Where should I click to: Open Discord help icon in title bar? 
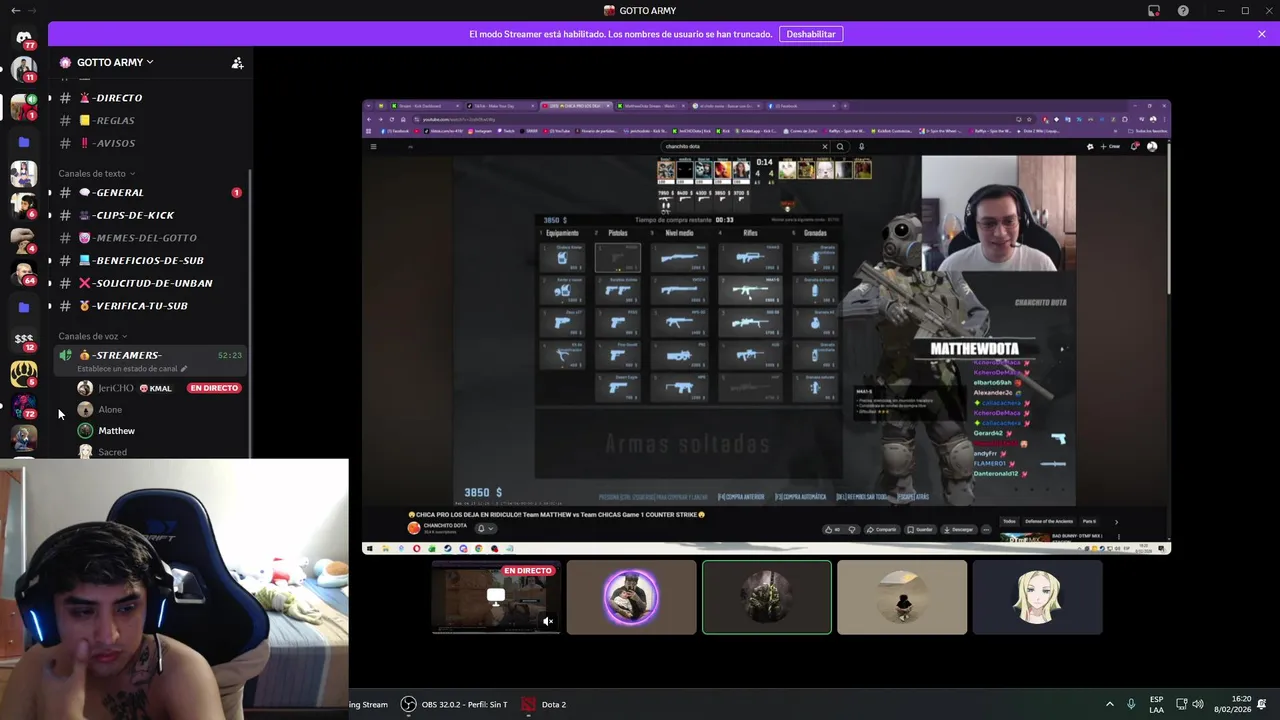click(1183, 11)
